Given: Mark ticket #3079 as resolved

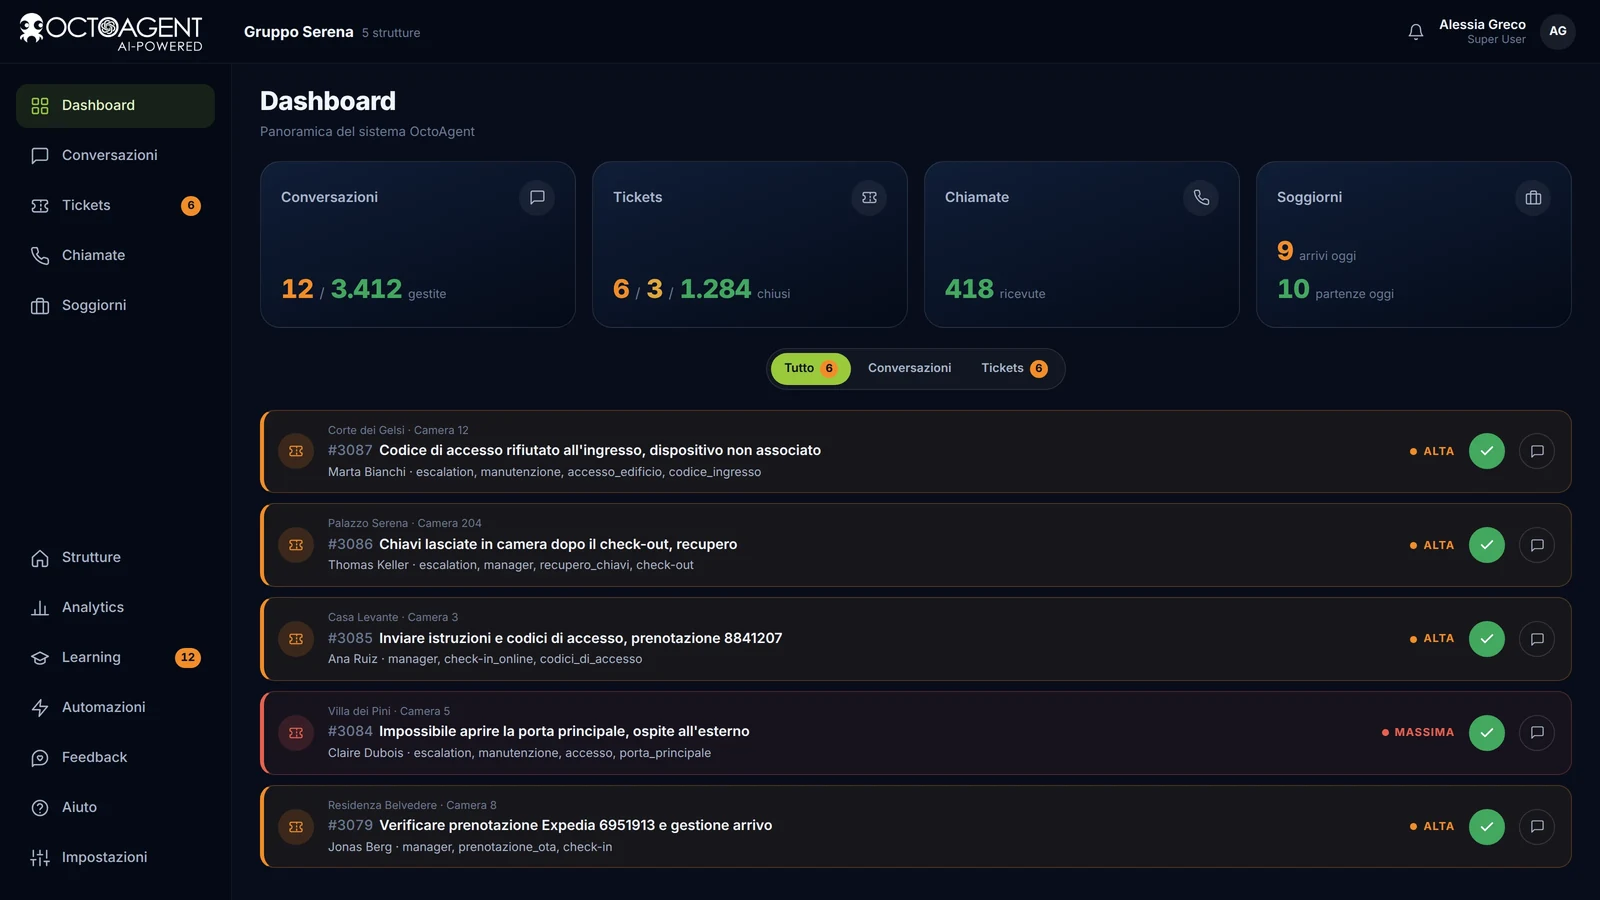Looking at the screenshot, I should click(x=1487, y=827).
